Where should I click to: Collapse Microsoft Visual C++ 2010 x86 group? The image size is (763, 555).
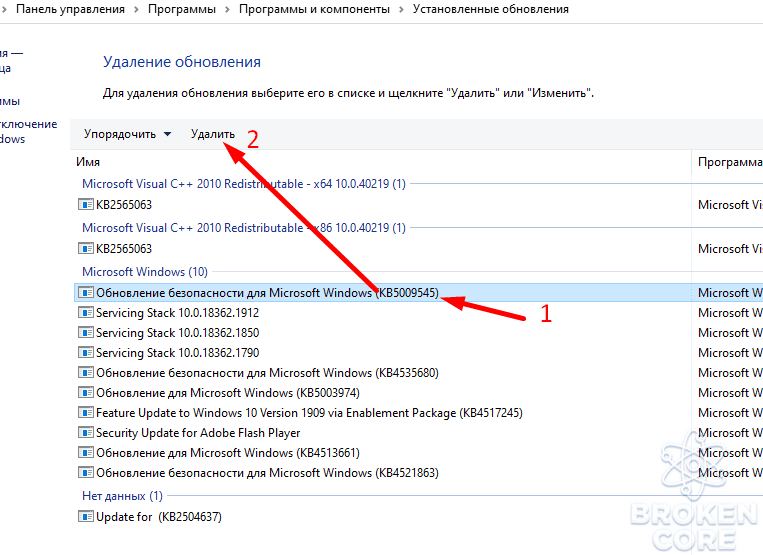point(243,228)
